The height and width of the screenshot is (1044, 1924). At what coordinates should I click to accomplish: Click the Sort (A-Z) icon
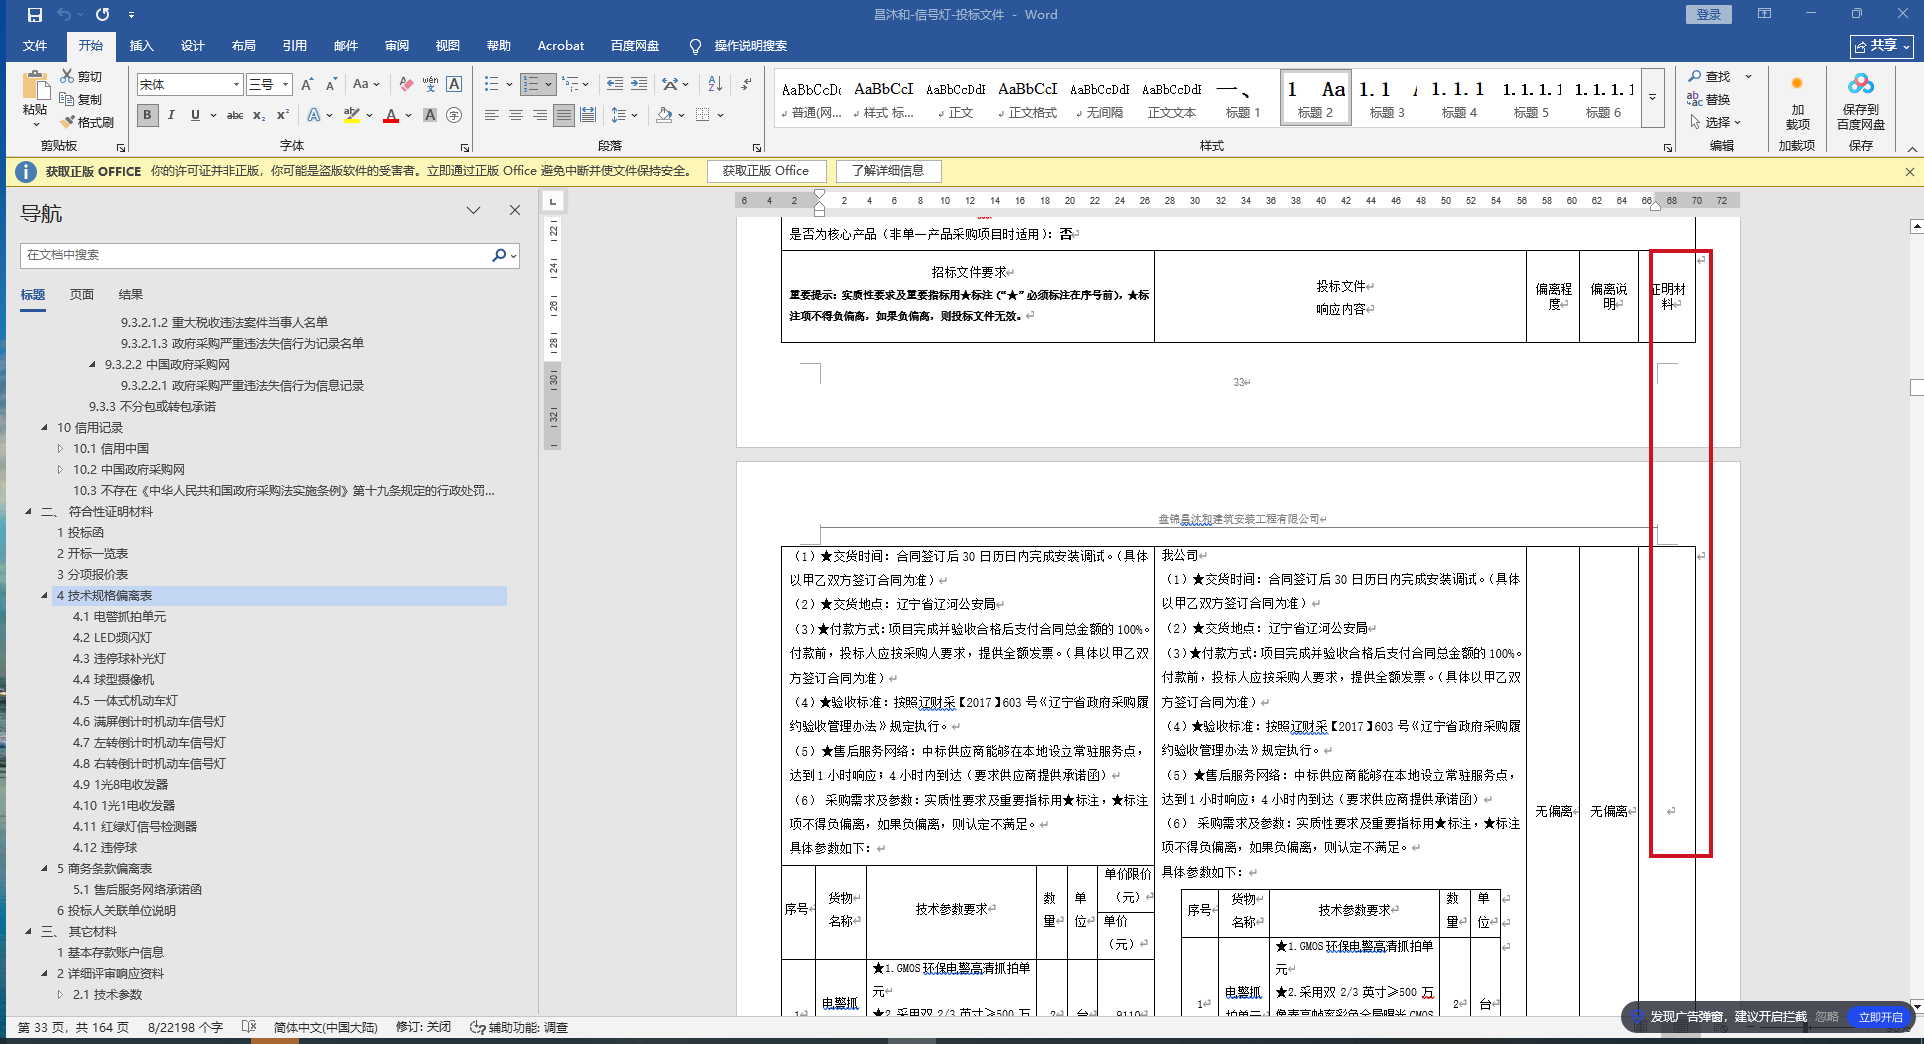click(x=715, y=84)
